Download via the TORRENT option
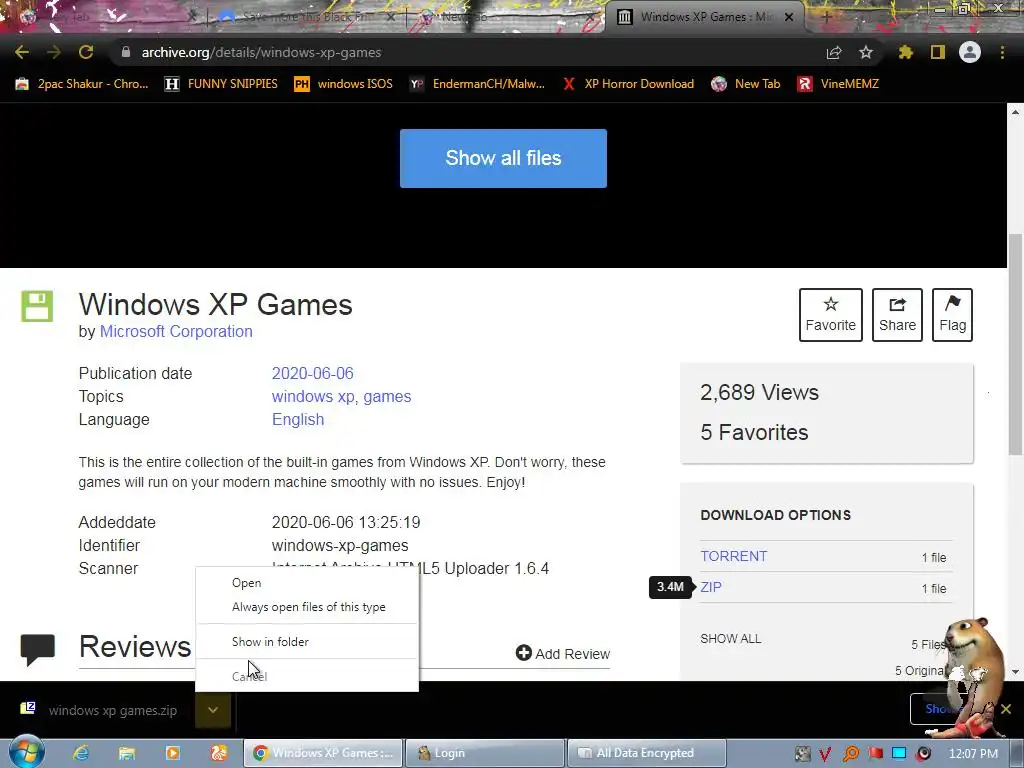This screenshot has width=1024, height=768. [x=733, y=556]
